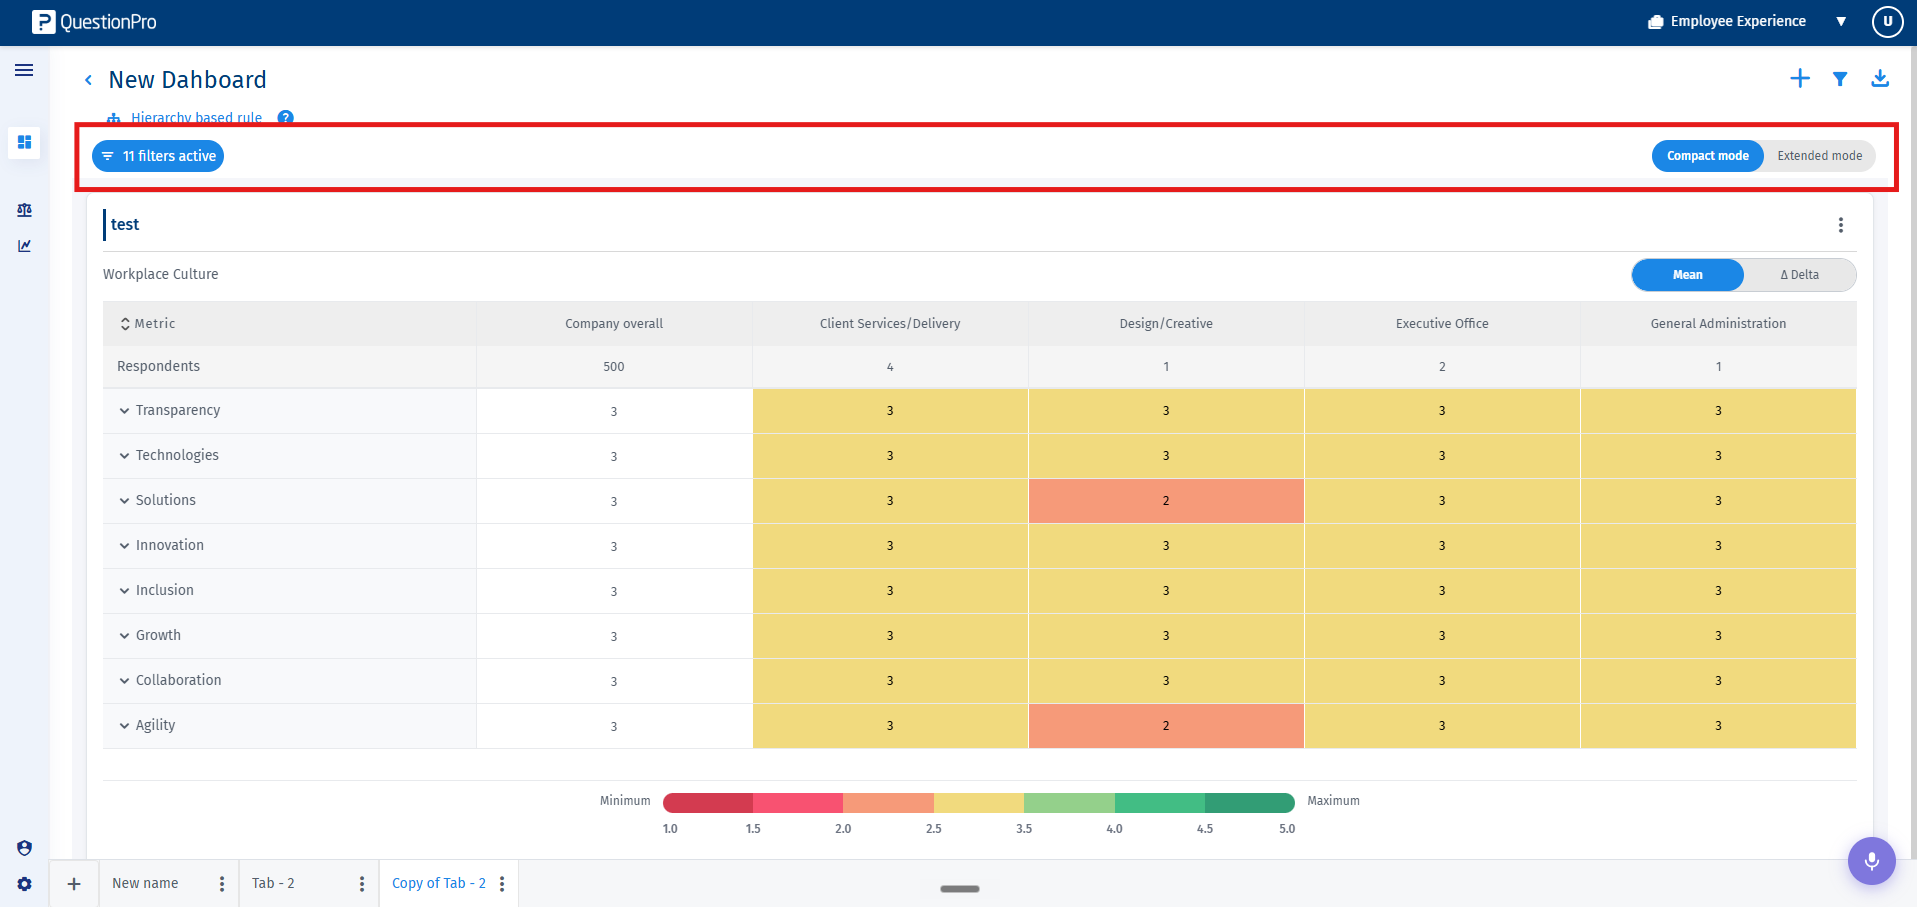1917x907 pixels.
Task: Click the Workplace Culture label
Action: pos(160,274)
